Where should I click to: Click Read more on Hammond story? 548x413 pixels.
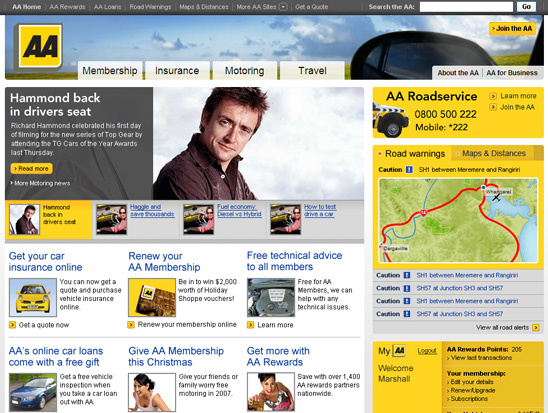pyautogui.click(x=31, y=168)
